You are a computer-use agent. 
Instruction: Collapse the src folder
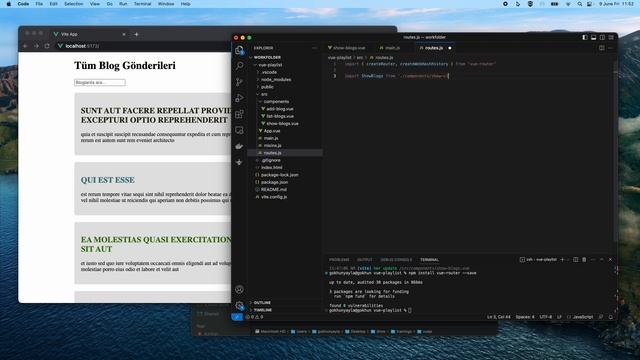pyautogui.click(x=285, y=94)
